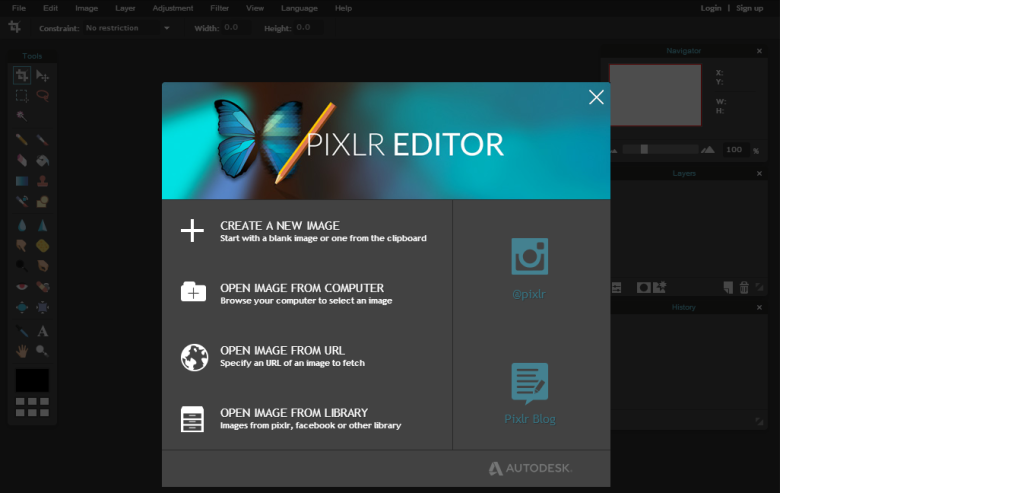
Task: Open the Adjustment menu
Action: tap(172, 8)
